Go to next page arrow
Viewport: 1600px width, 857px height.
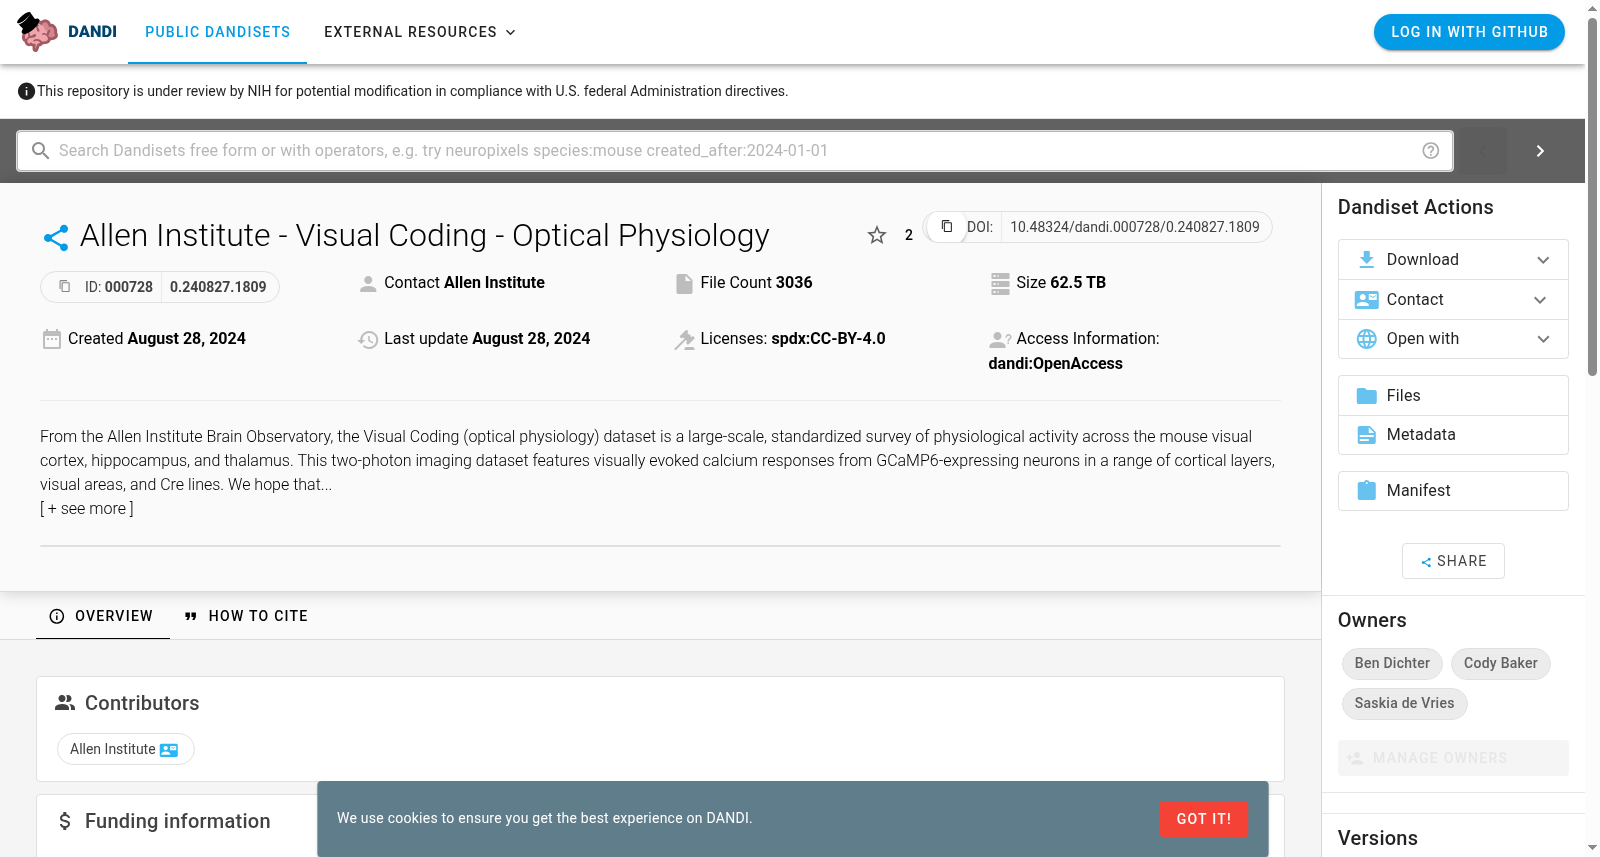(1540, 151)
